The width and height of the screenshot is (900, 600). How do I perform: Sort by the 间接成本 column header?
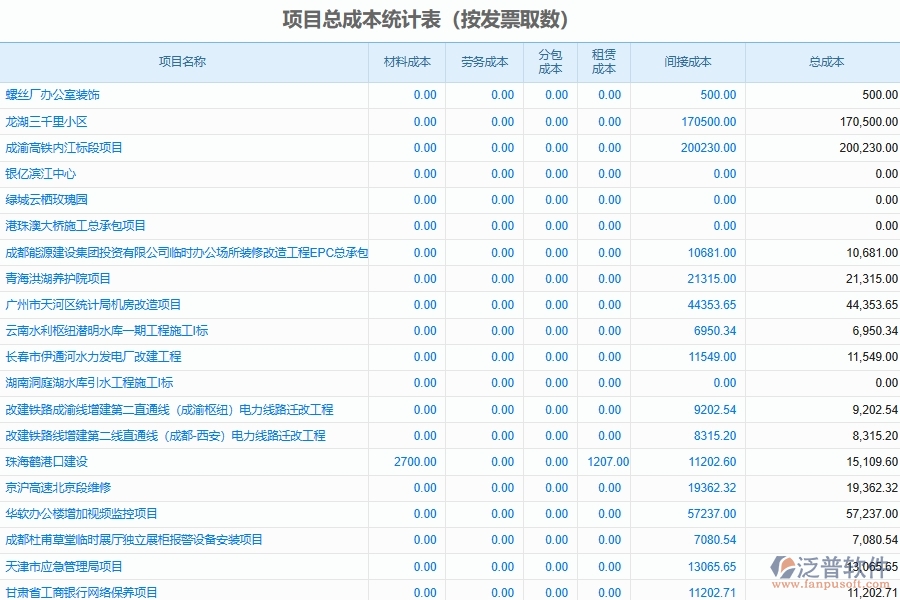click(x=689, y=61)
